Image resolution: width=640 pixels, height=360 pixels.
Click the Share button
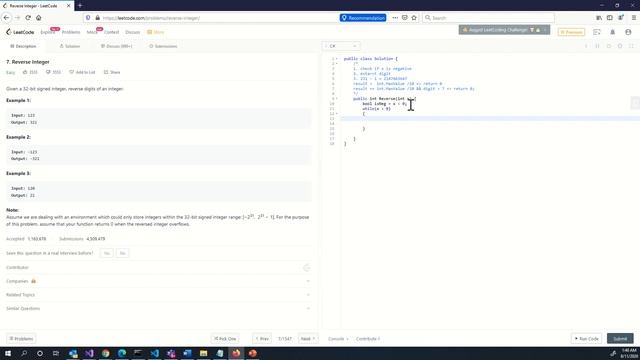point(112,72)
